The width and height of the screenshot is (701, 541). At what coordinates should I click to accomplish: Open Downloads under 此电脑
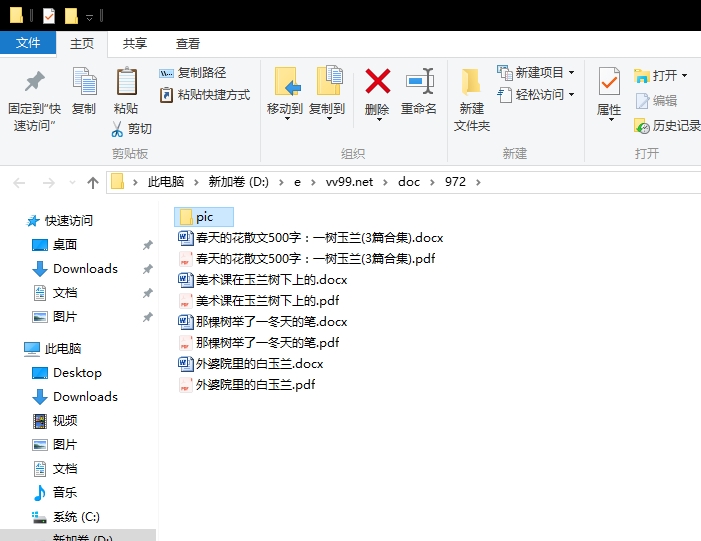75,397
